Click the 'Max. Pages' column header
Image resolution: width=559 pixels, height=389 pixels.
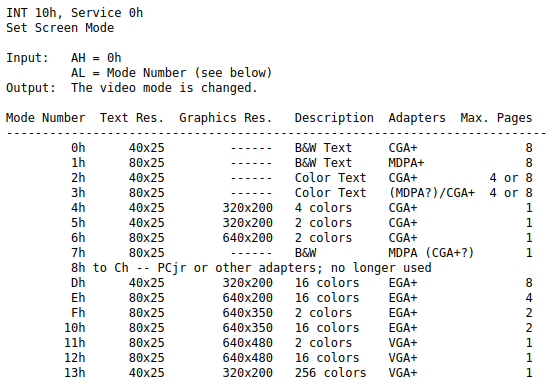[x=496, y=118]
